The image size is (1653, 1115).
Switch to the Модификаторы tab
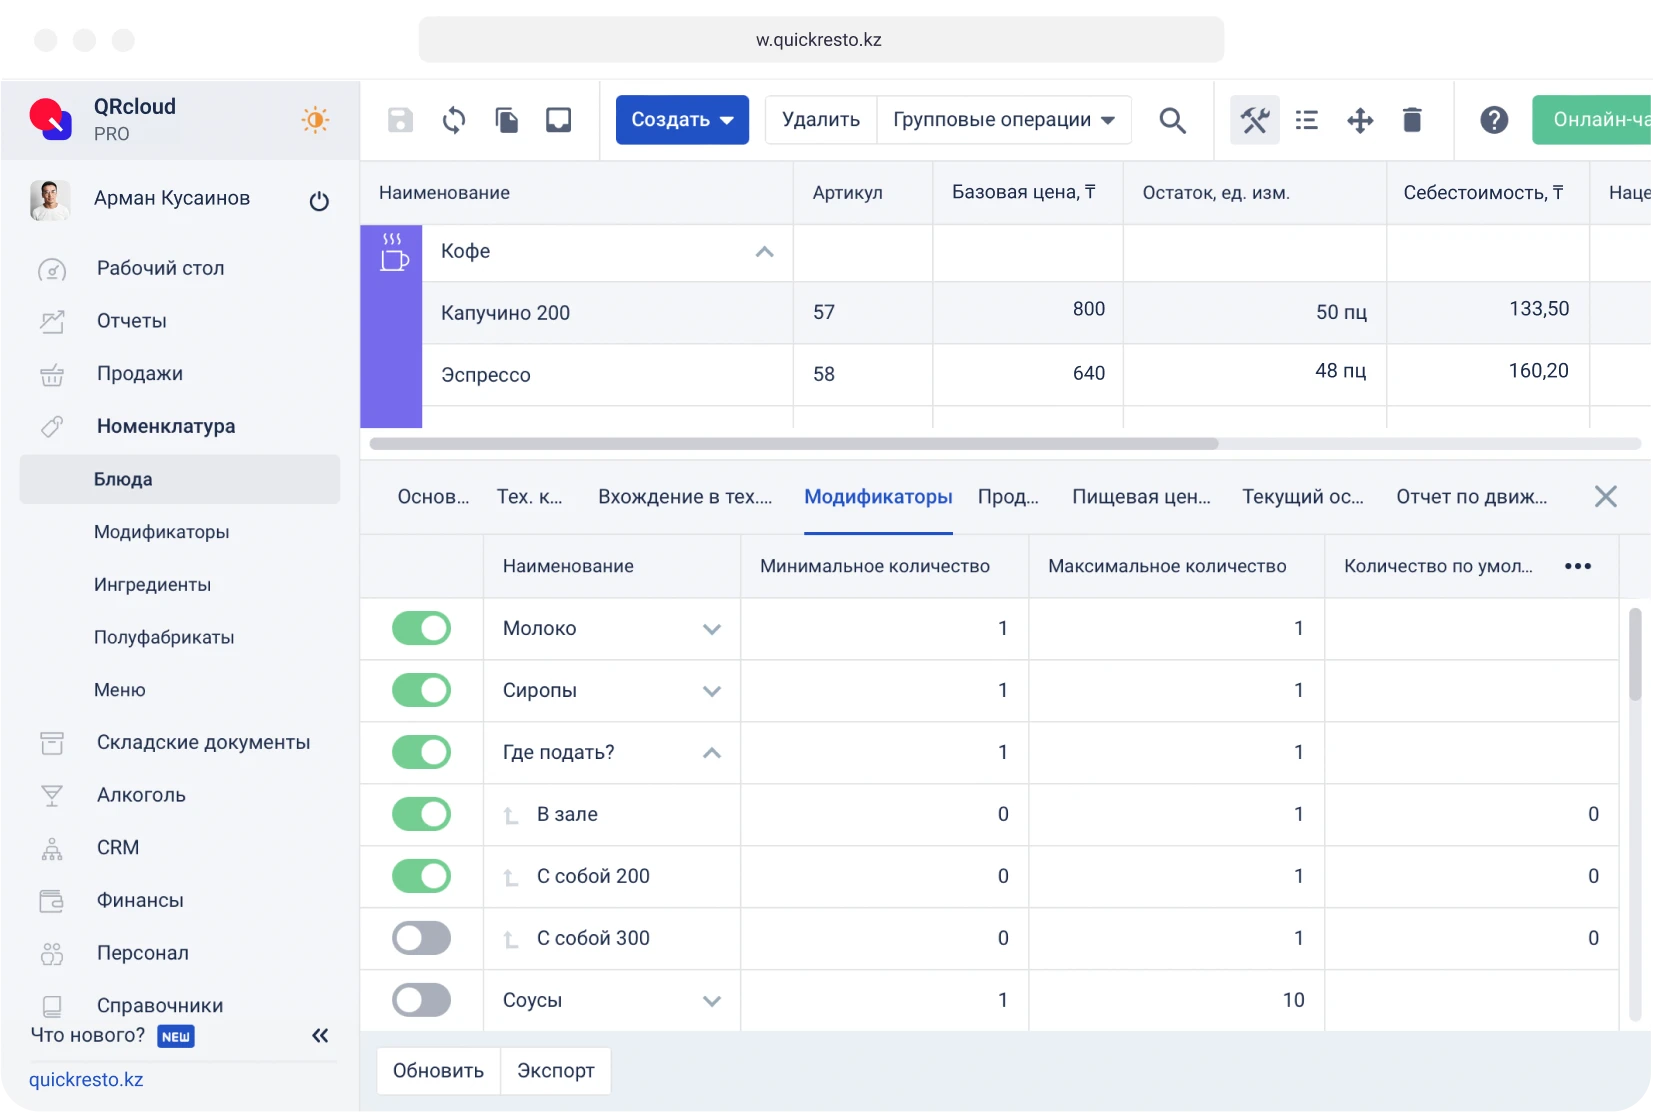tap(878, 496)
